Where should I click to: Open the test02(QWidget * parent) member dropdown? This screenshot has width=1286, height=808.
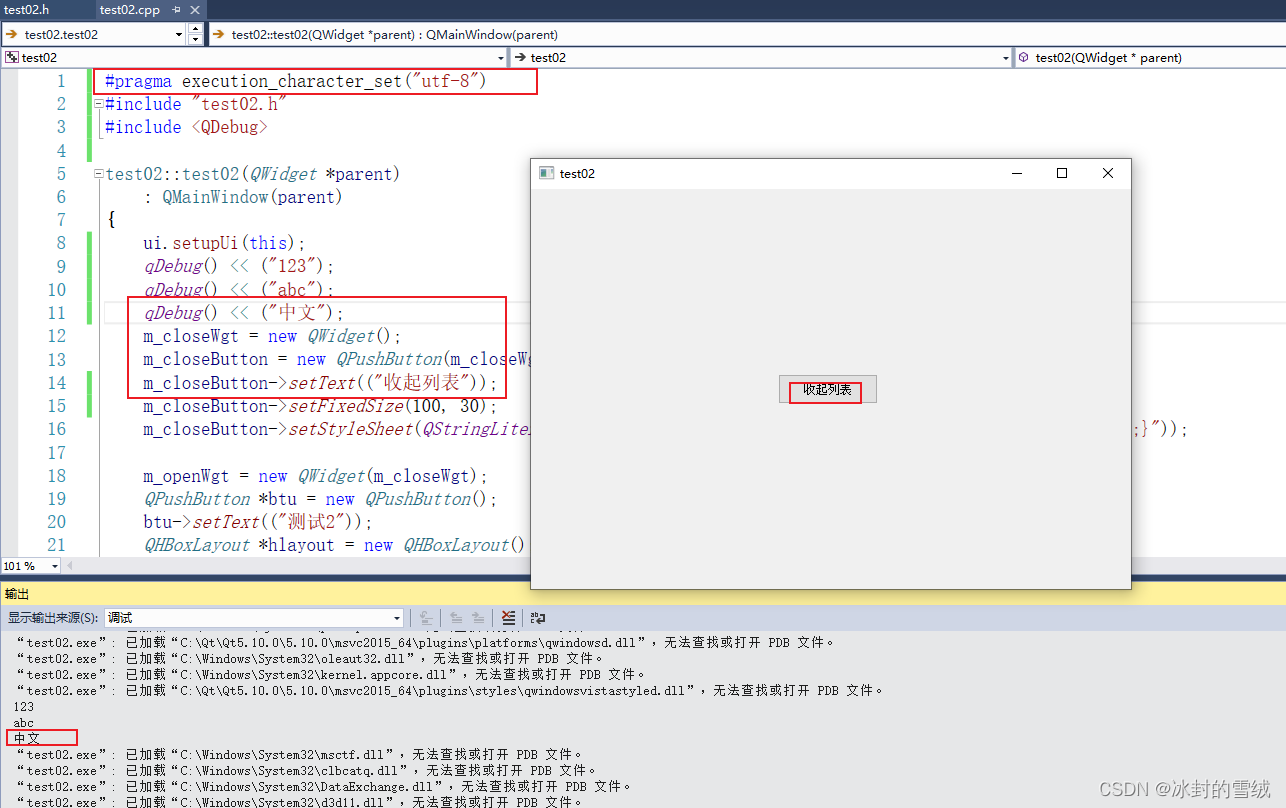pyautogui.click(x=1151, y=58)
